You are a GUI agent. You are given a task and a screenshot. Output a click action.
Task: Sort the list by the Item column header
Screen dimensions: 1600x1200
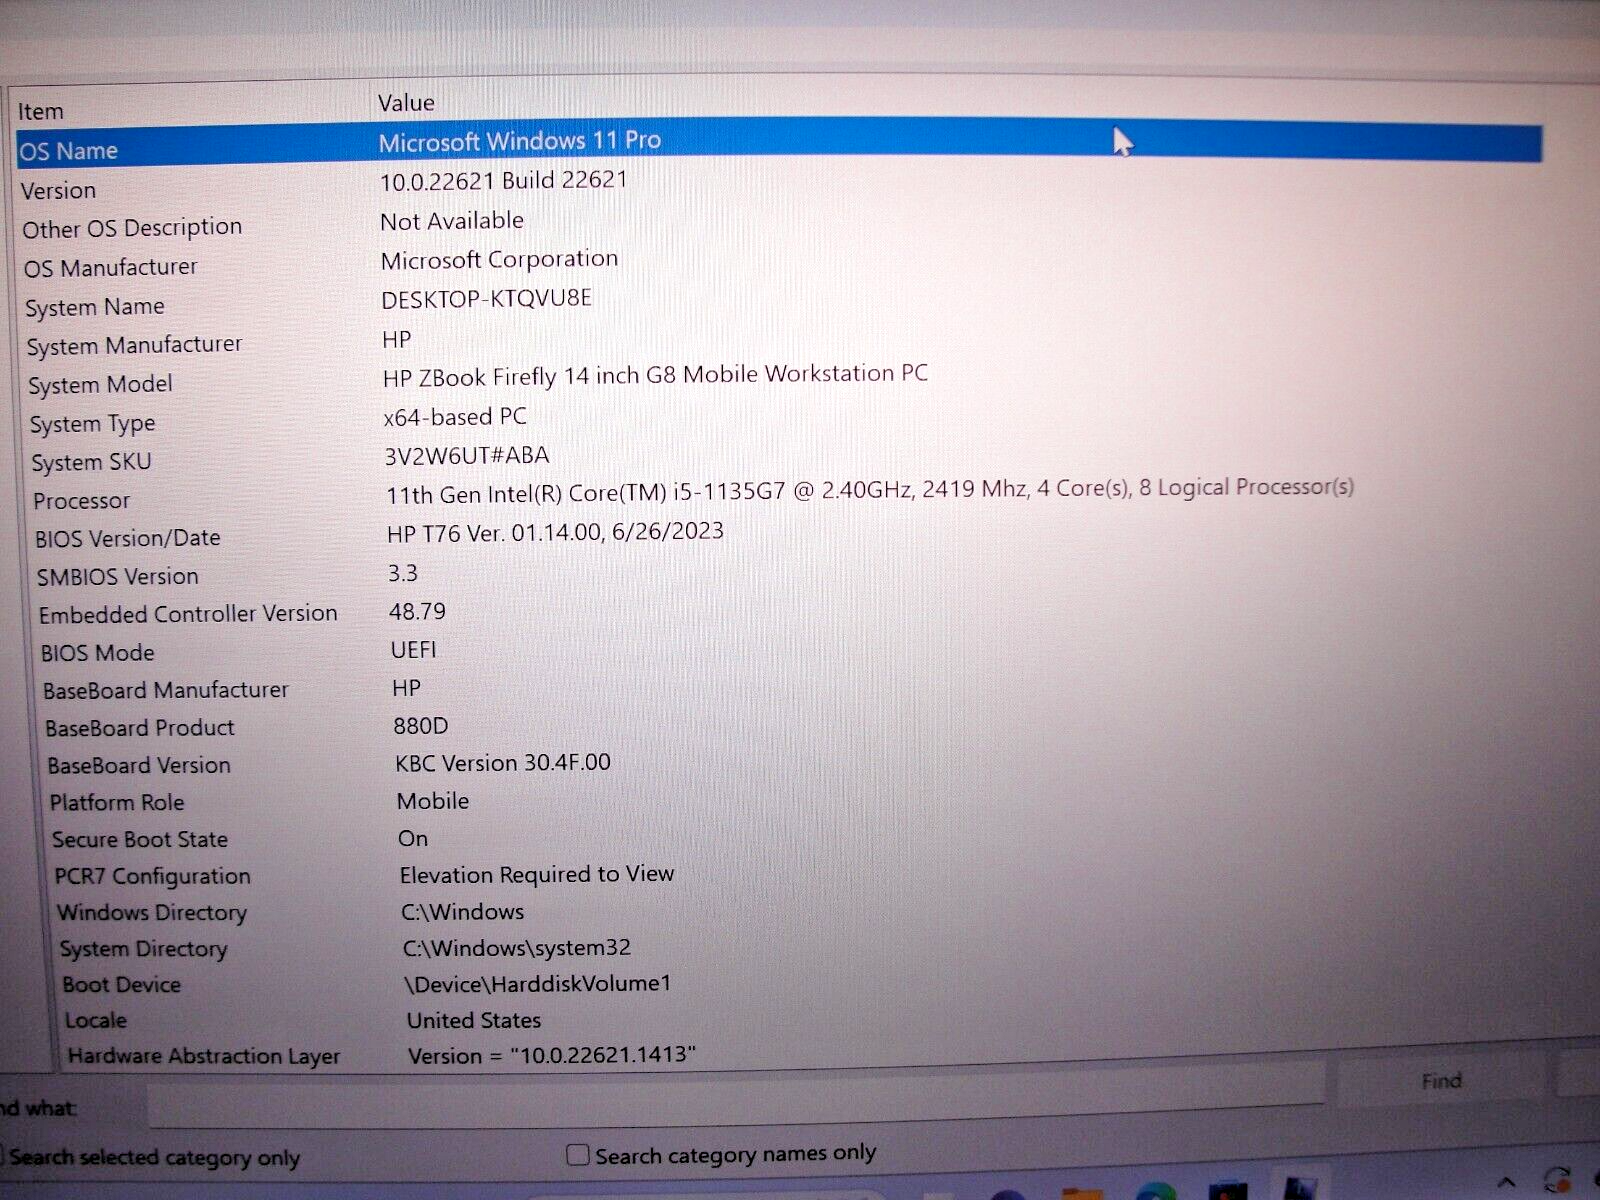click(x=40, y=111)
